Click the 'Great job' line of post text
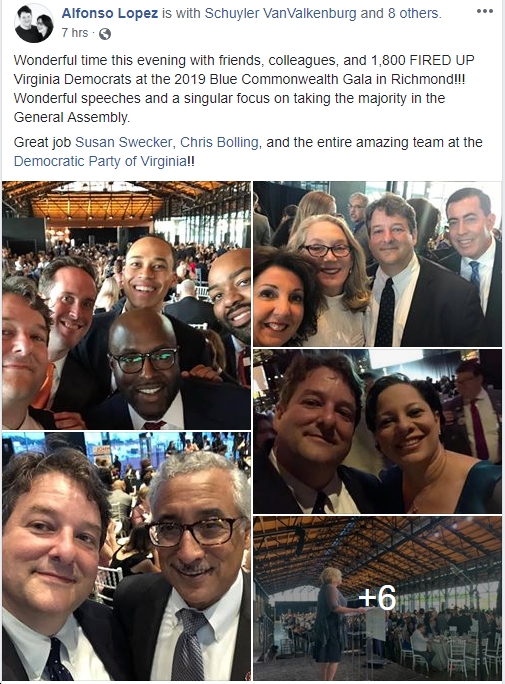505x684 pixels. [x=248, y=152]
